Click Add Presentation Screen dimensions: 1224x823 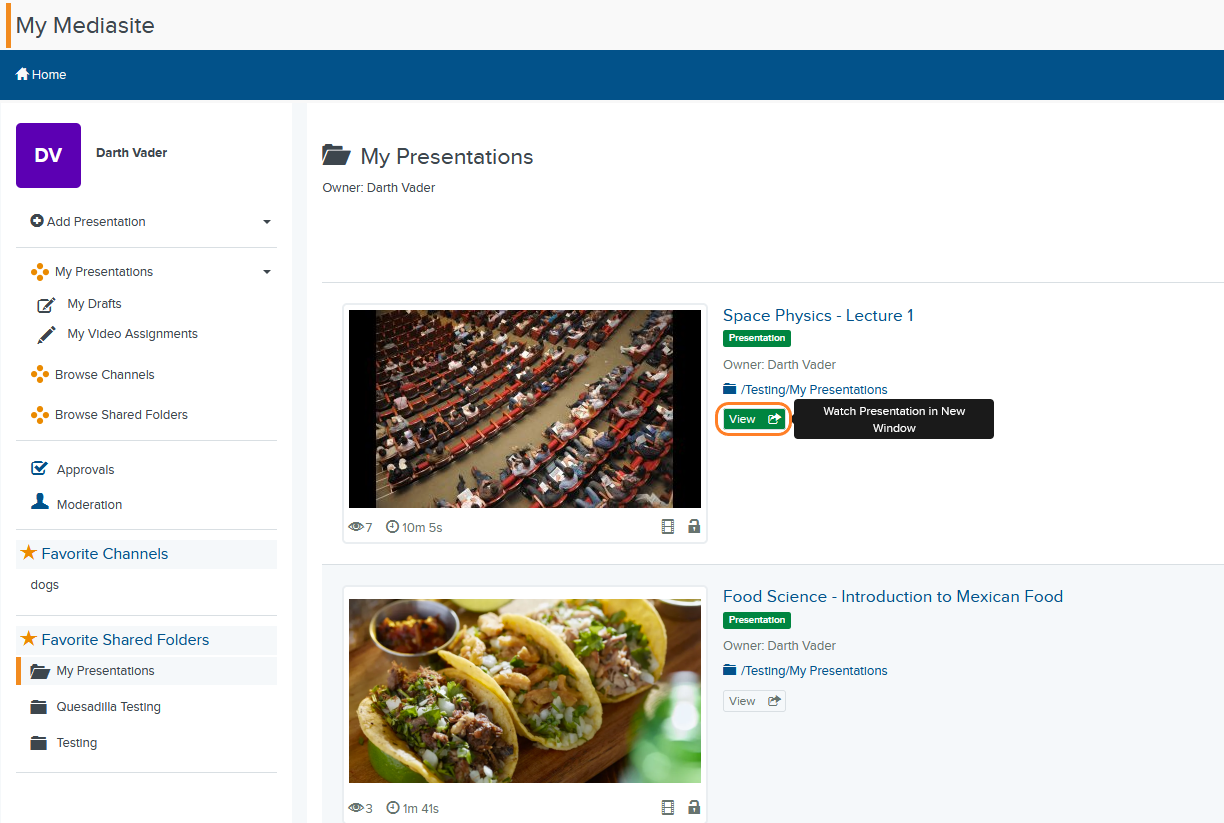[96, 222]
